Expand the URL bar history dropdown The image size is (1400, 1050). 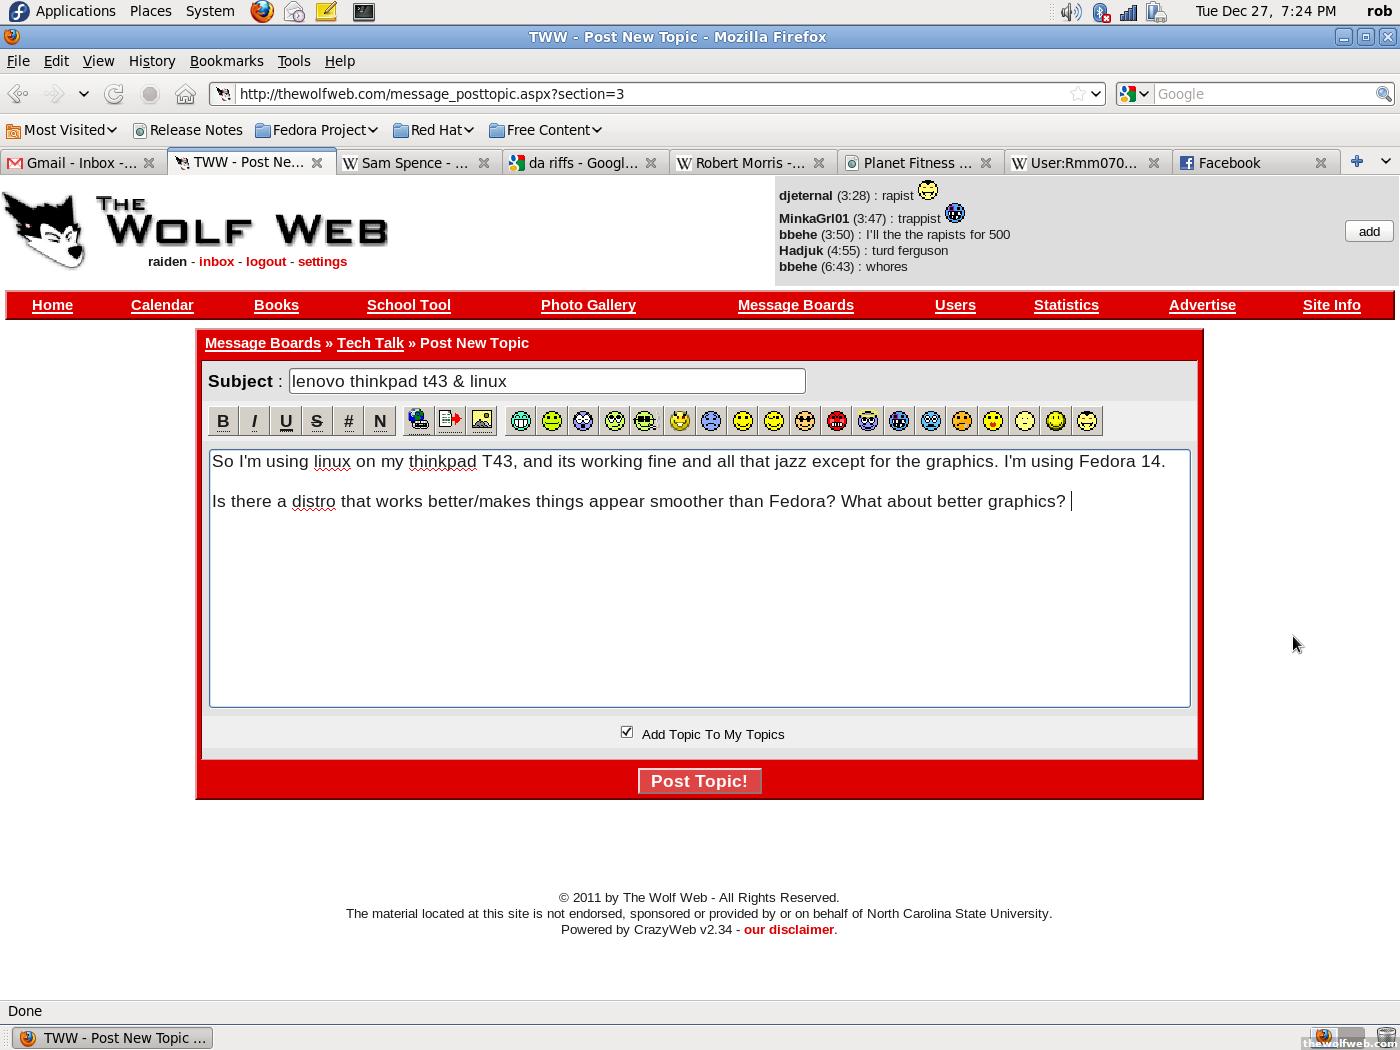click(x=1096, y=94)
